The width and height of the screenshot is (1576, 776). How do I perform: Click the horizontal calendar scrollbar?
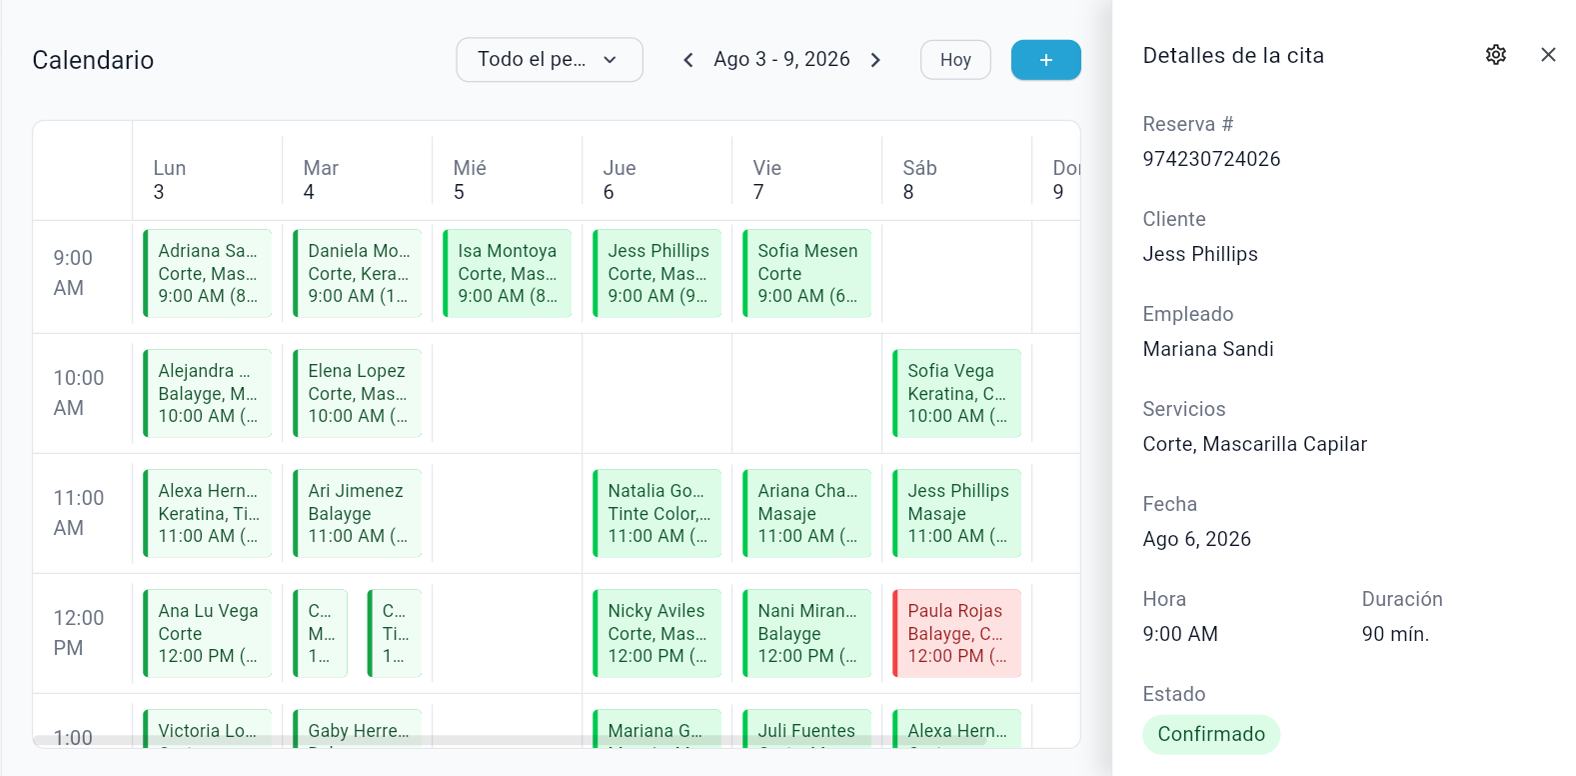pyautogui.click(x=510, y=741)
